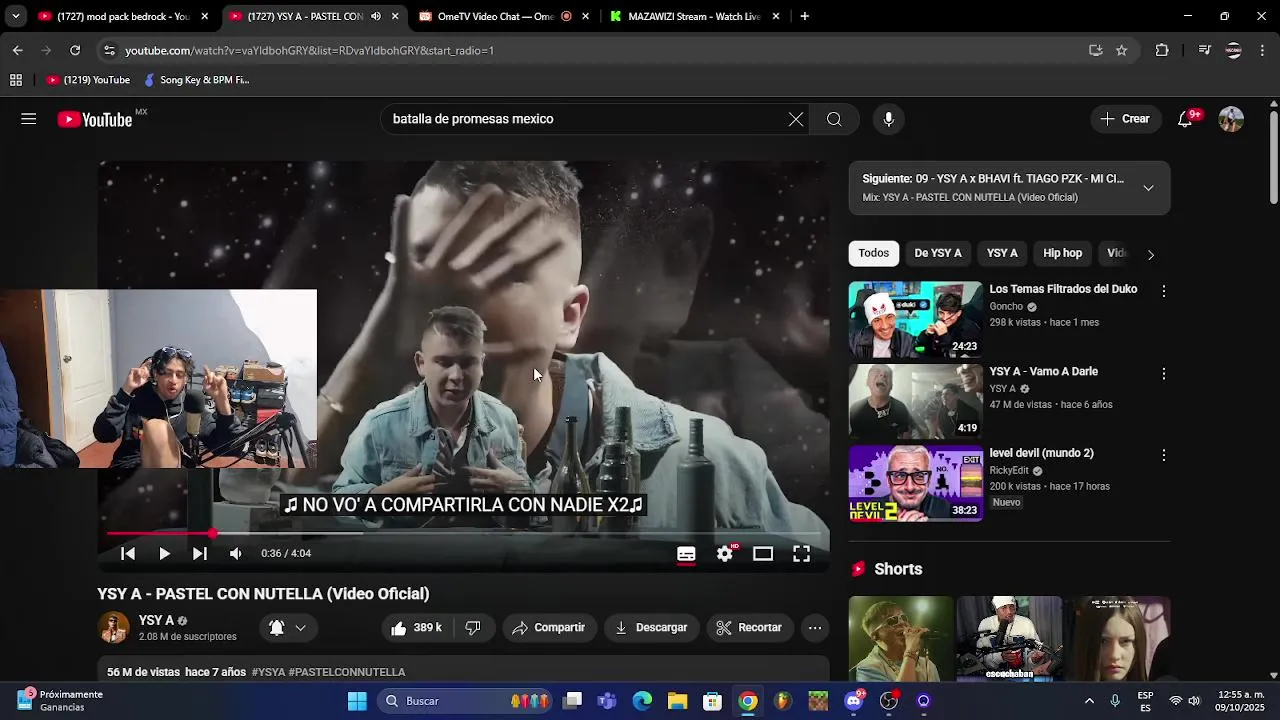1280x720 pixels.
Task: Seek along the red video progress bar
Action: pyautogui.click(x=463, y=533)
